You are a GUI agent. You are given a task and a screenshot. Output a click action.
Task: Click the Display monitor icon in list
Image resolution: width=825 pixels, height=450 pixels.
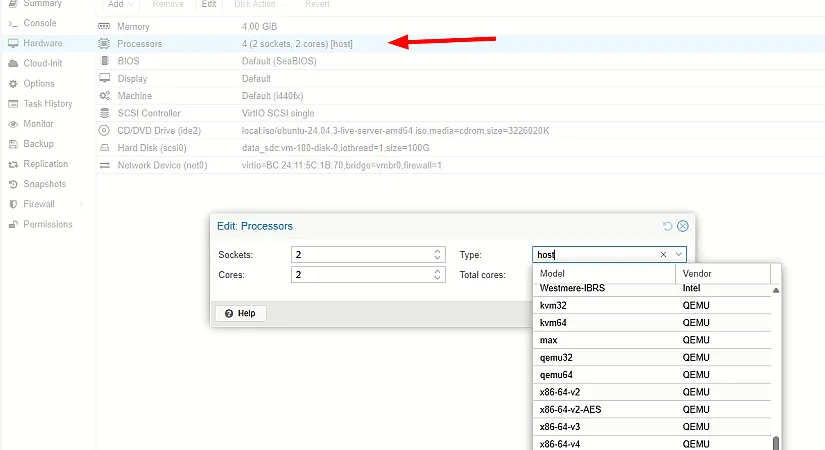pos(105,78)
